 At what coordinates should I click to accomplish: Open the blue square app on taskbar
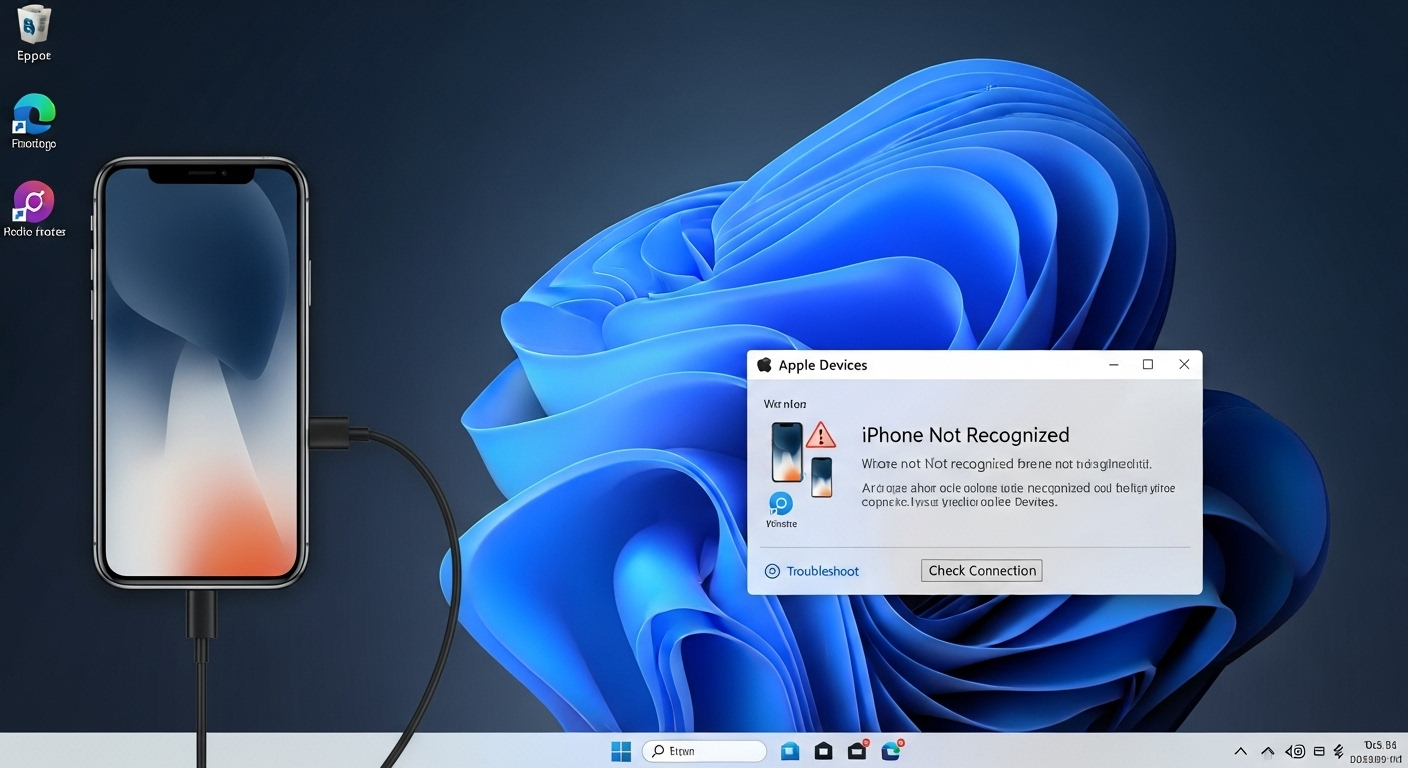pos(790,751)
